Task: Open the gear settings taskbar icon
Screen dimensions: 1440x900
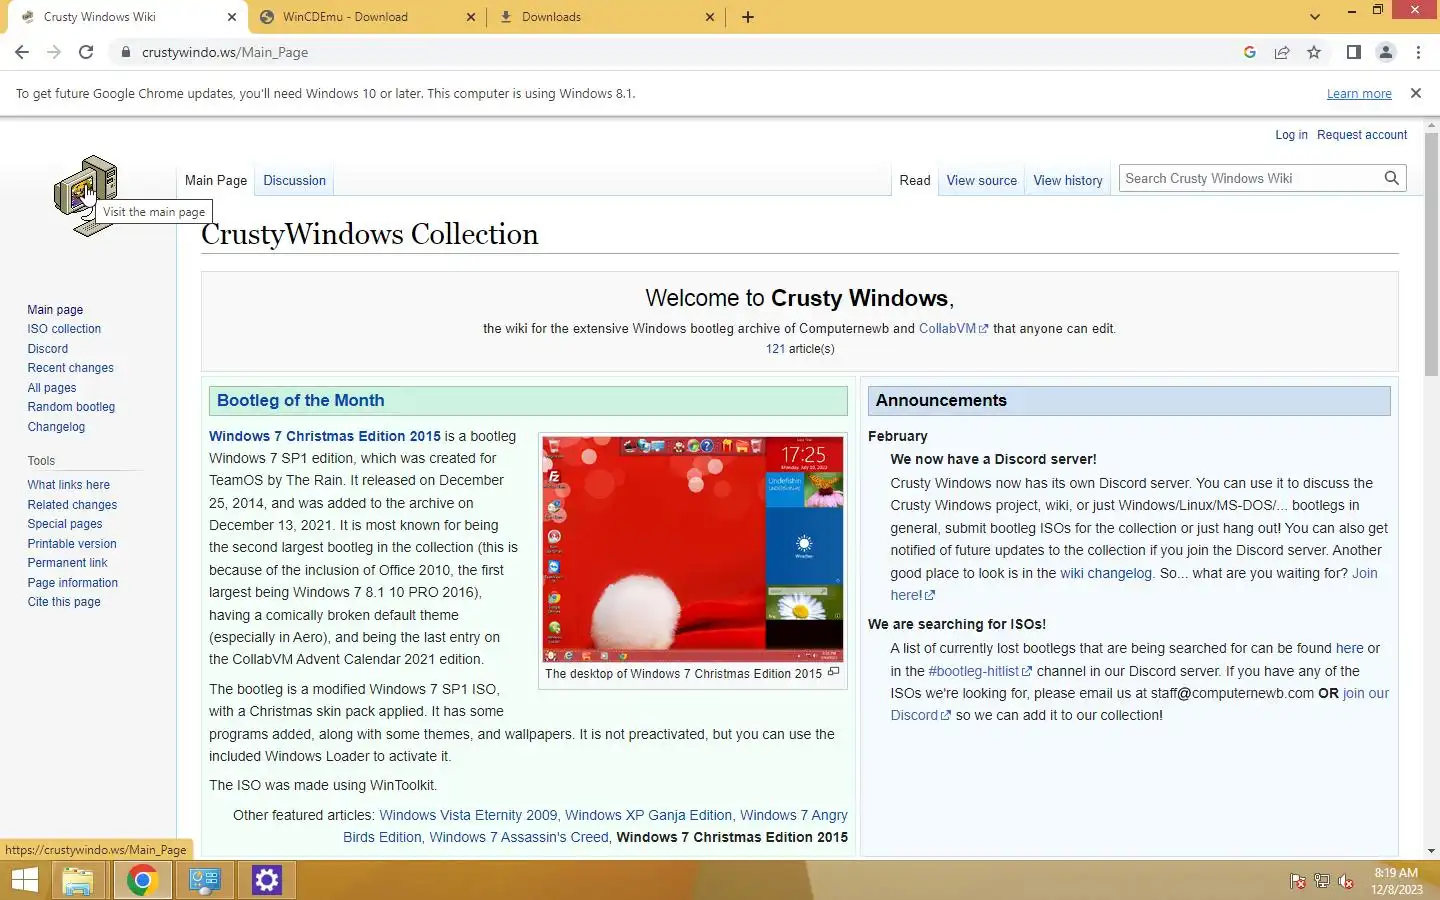Action: coord(267,880)
